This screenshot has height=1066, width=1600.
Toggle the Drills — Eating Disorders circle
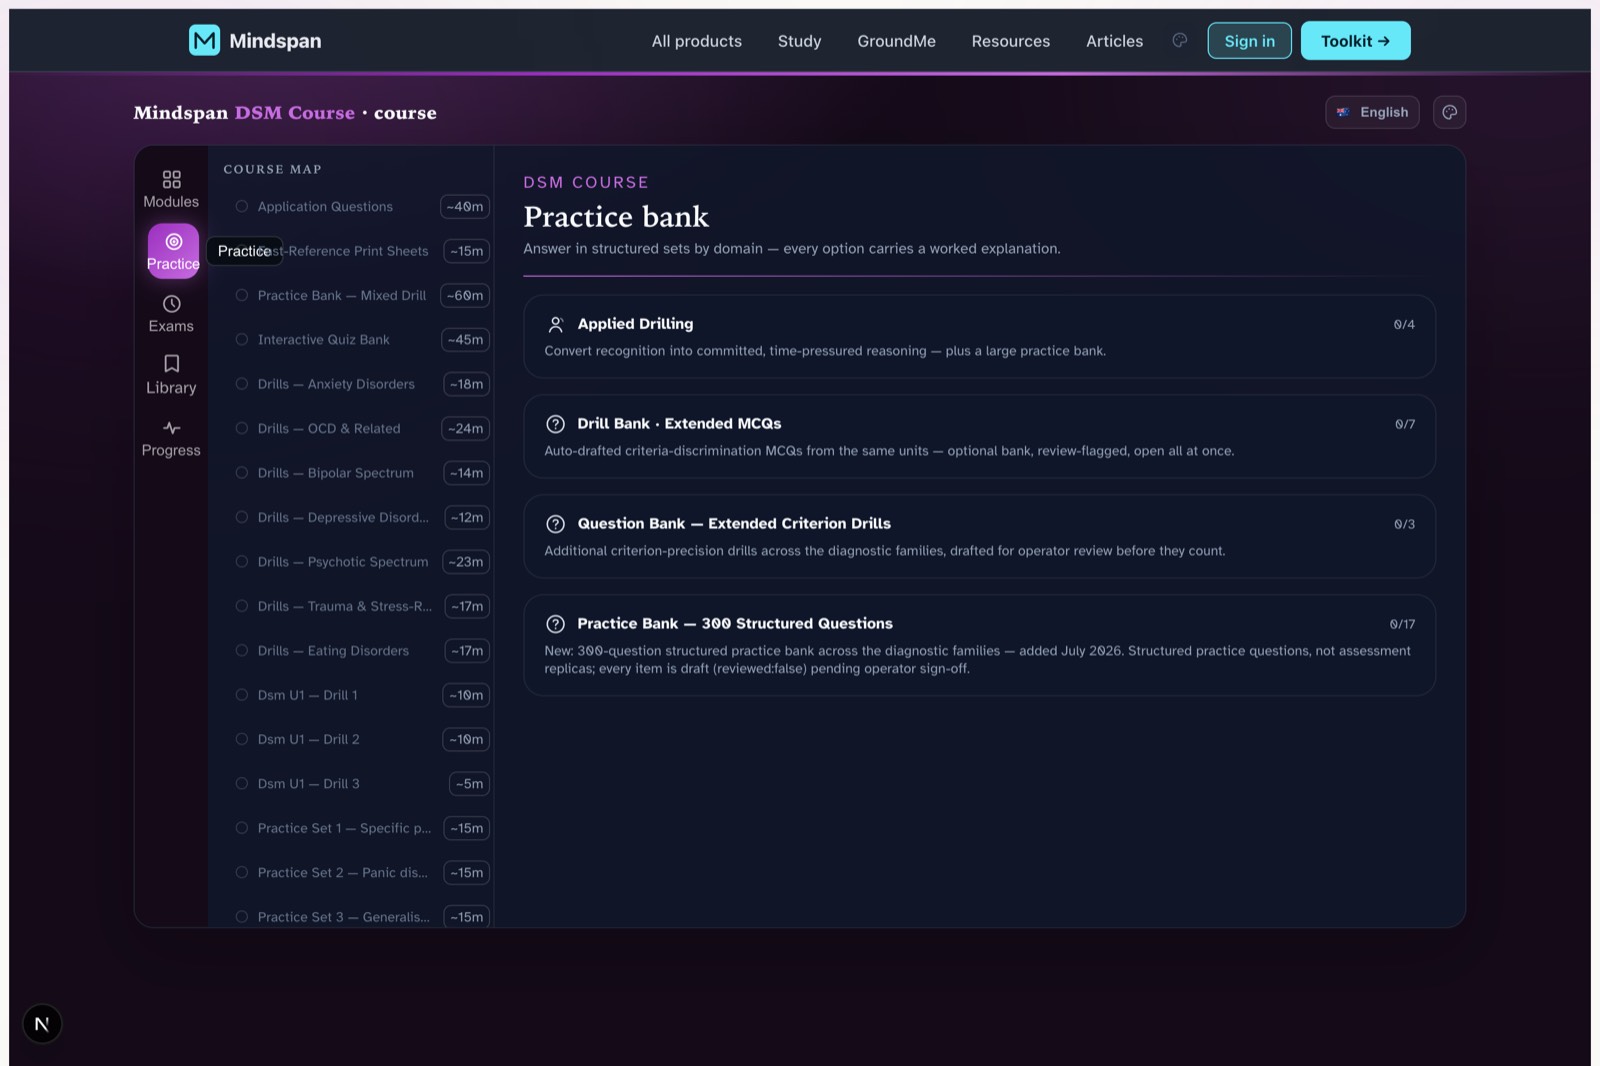tap(241, 650)
